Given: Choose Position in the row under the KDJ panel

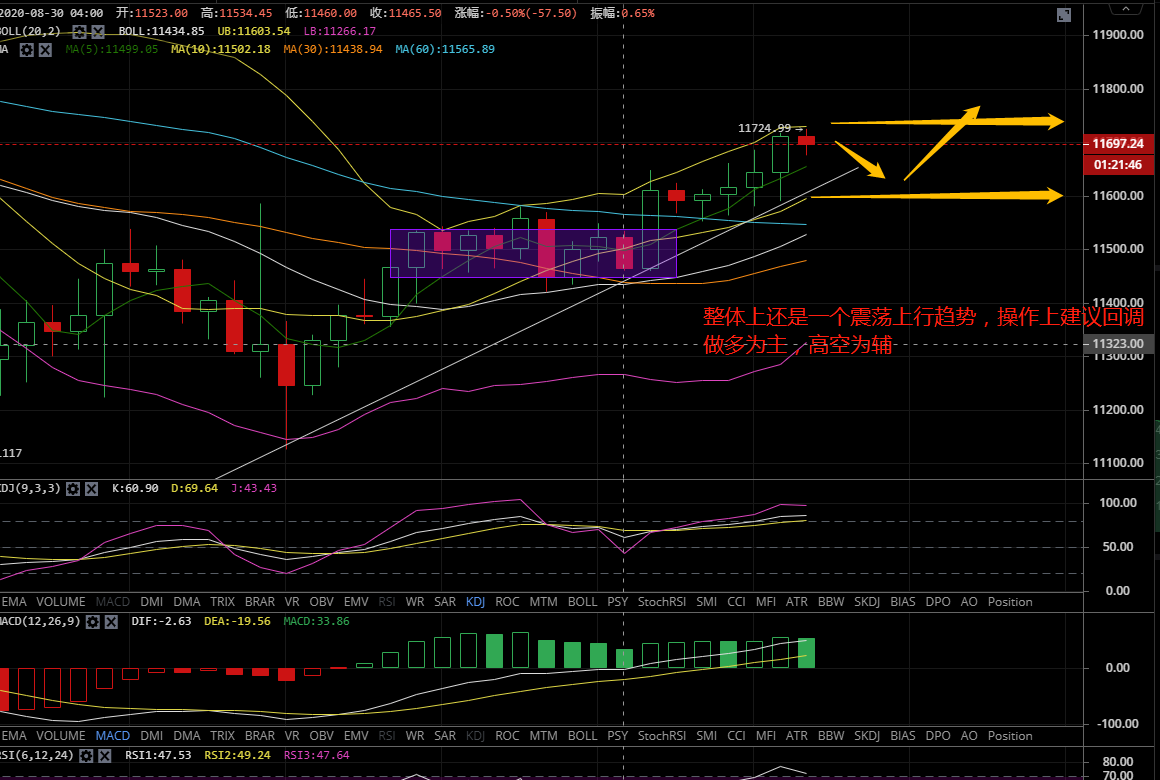Looking at the screenshot, I should (1009, 602).
